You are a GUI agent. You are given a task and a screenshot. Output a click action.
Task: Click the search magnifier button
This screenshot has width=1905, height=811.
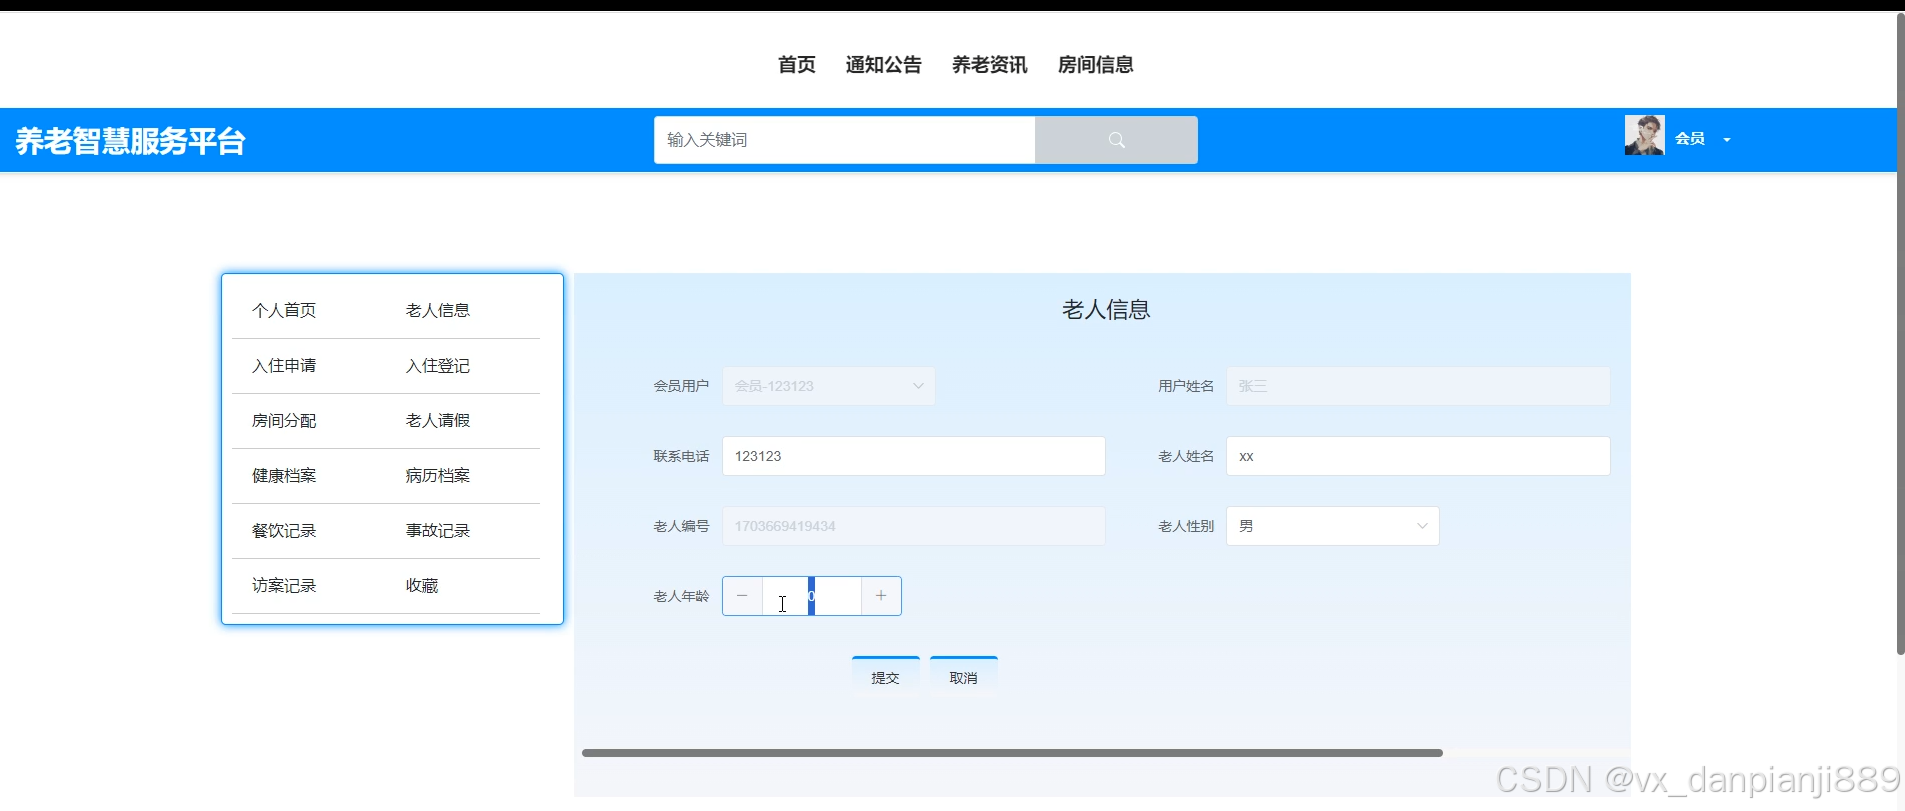click(x=1116, y=140)
